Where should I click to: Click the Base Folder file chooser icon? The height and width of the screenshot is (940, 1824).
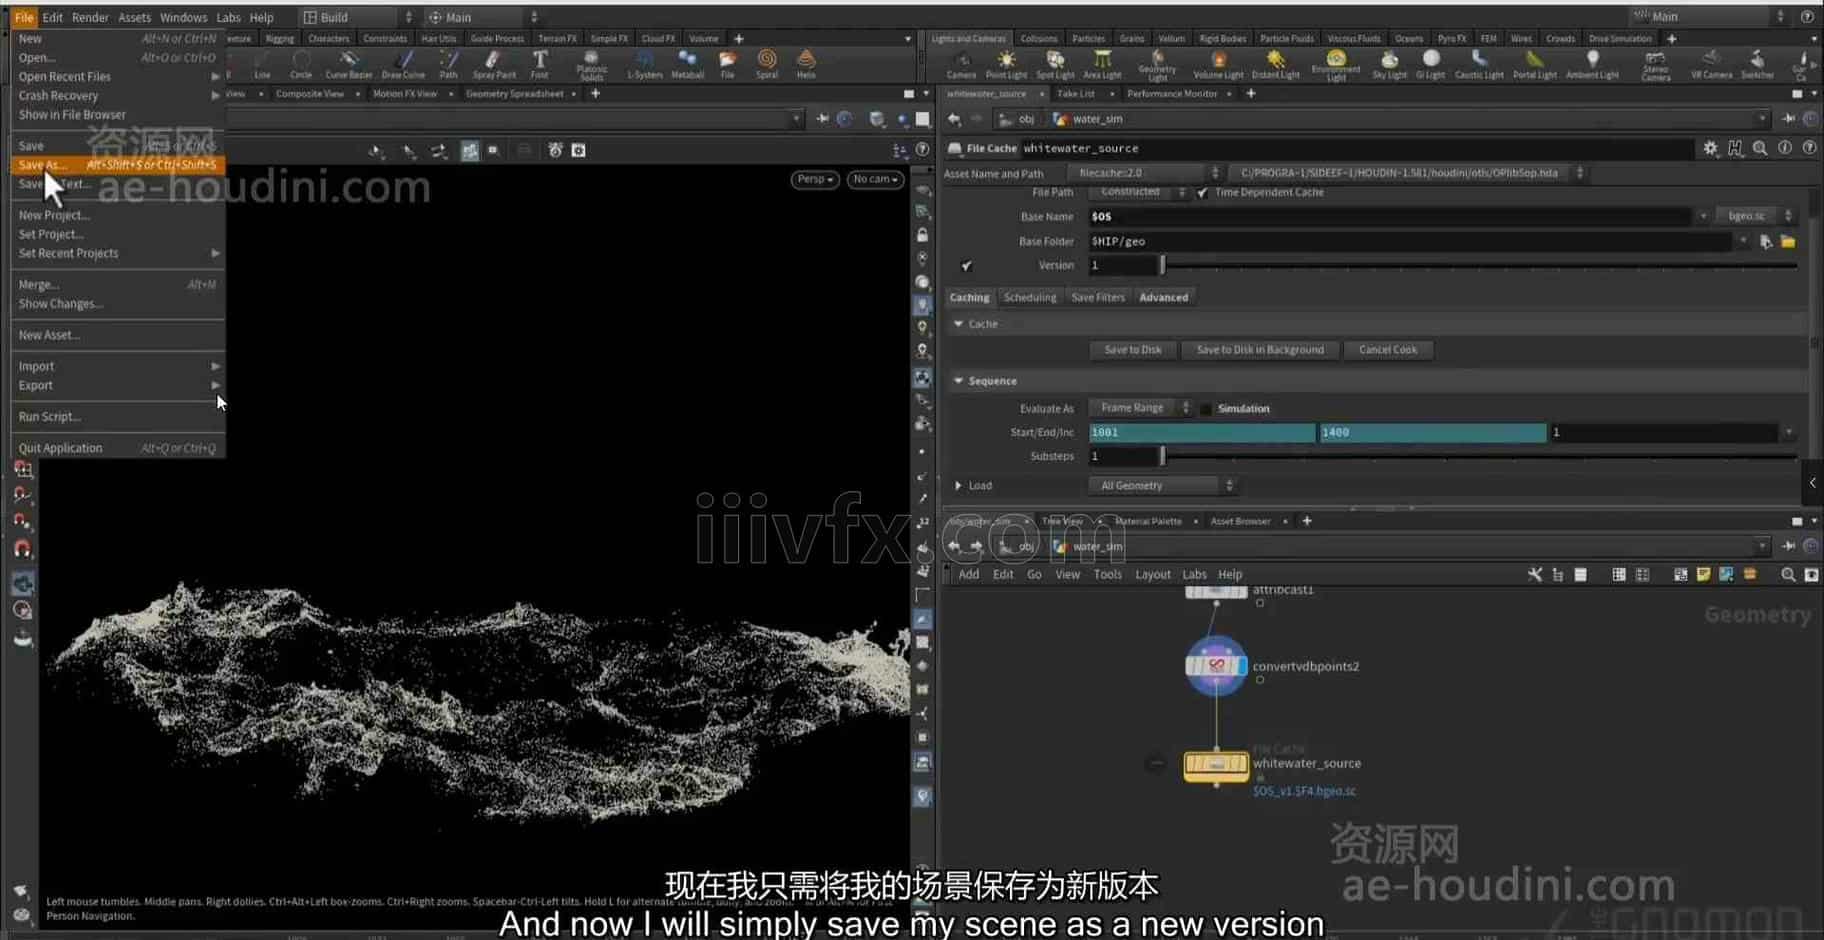(1788, 241)
